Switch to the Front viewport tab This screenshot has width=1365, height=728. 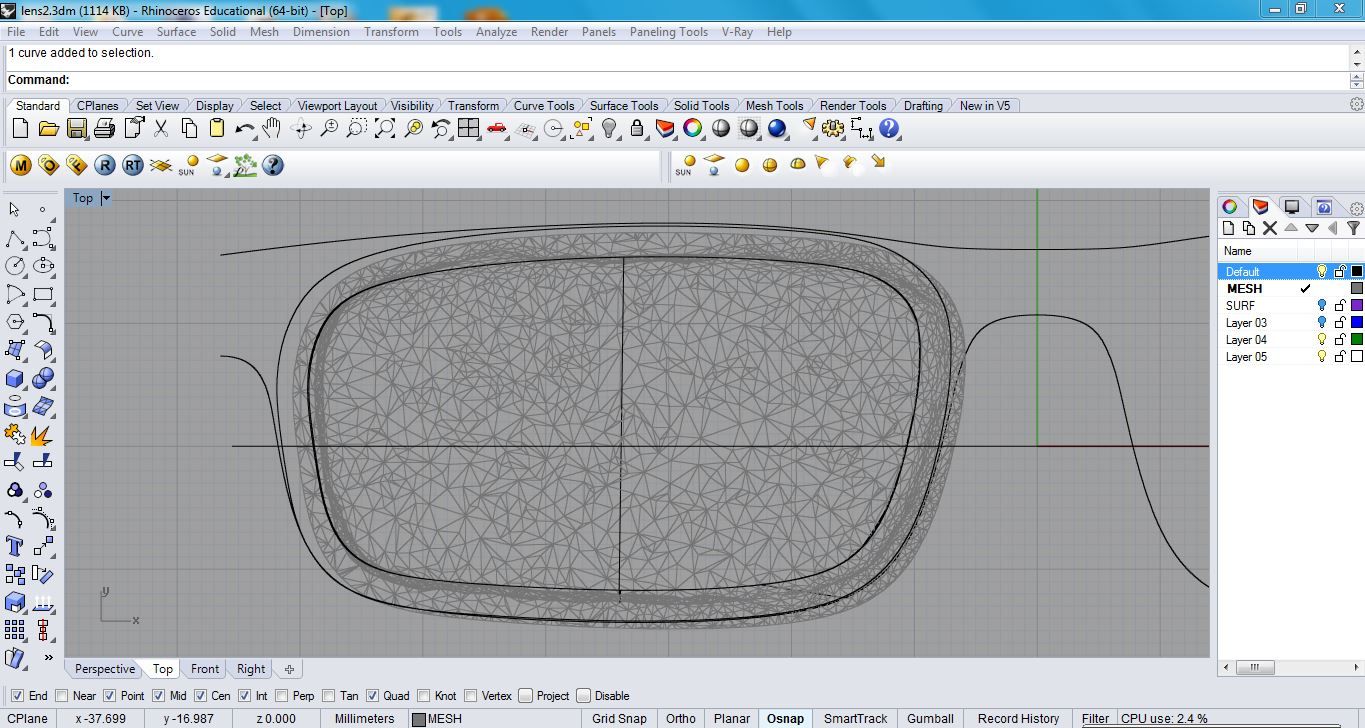click(204, 668)
